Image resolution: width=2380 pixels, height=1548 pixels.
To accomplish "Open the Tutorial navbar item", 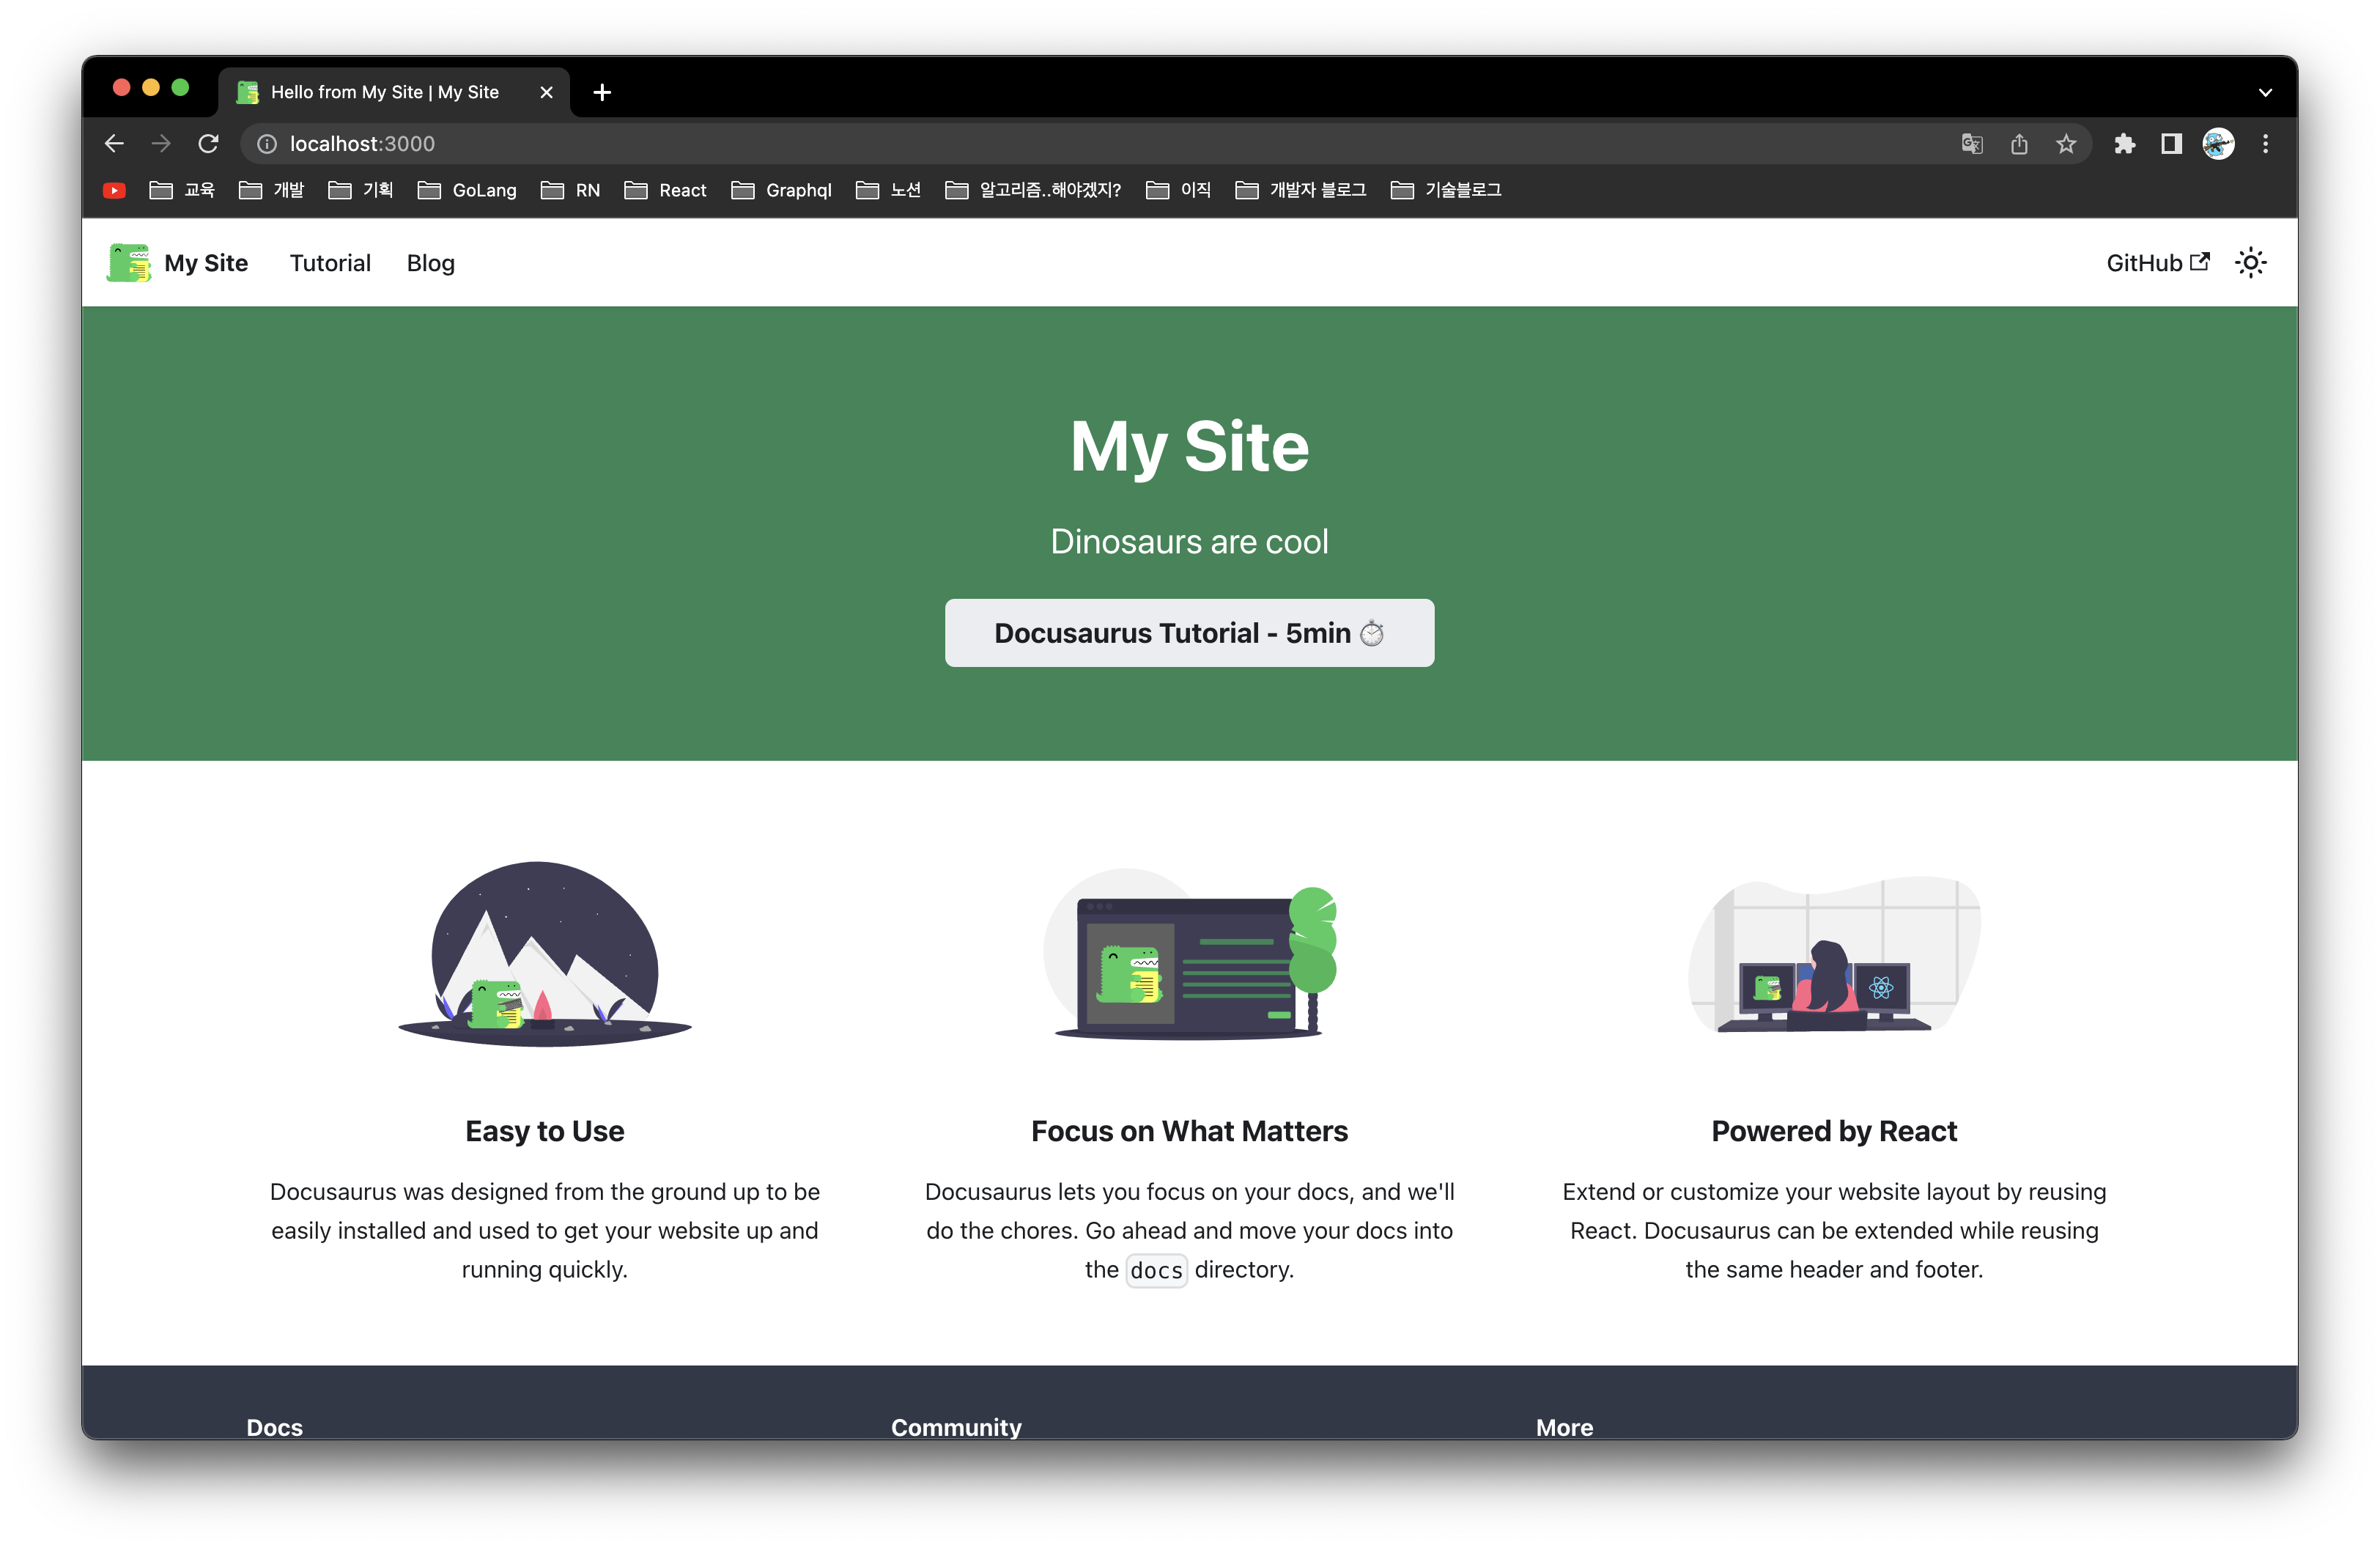I will coord(330,263).
